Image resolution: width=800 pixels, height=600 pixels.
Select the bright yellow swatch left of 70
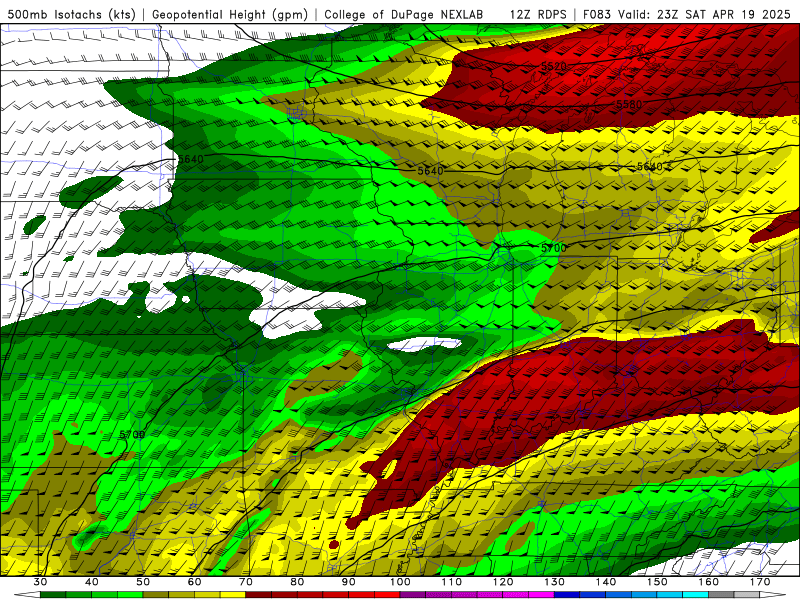click(233, 595)
